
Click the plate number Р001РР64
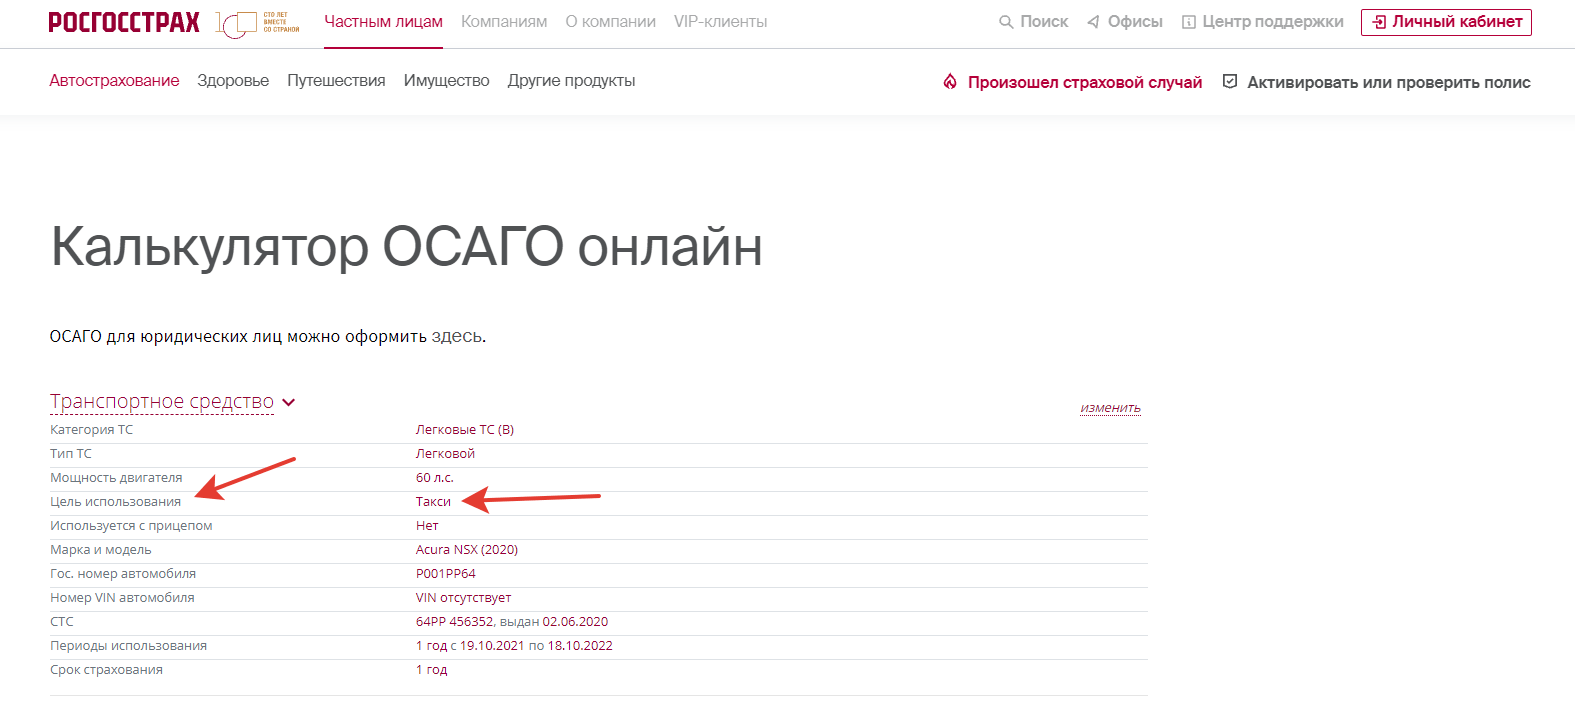click(x=446, y=574)
